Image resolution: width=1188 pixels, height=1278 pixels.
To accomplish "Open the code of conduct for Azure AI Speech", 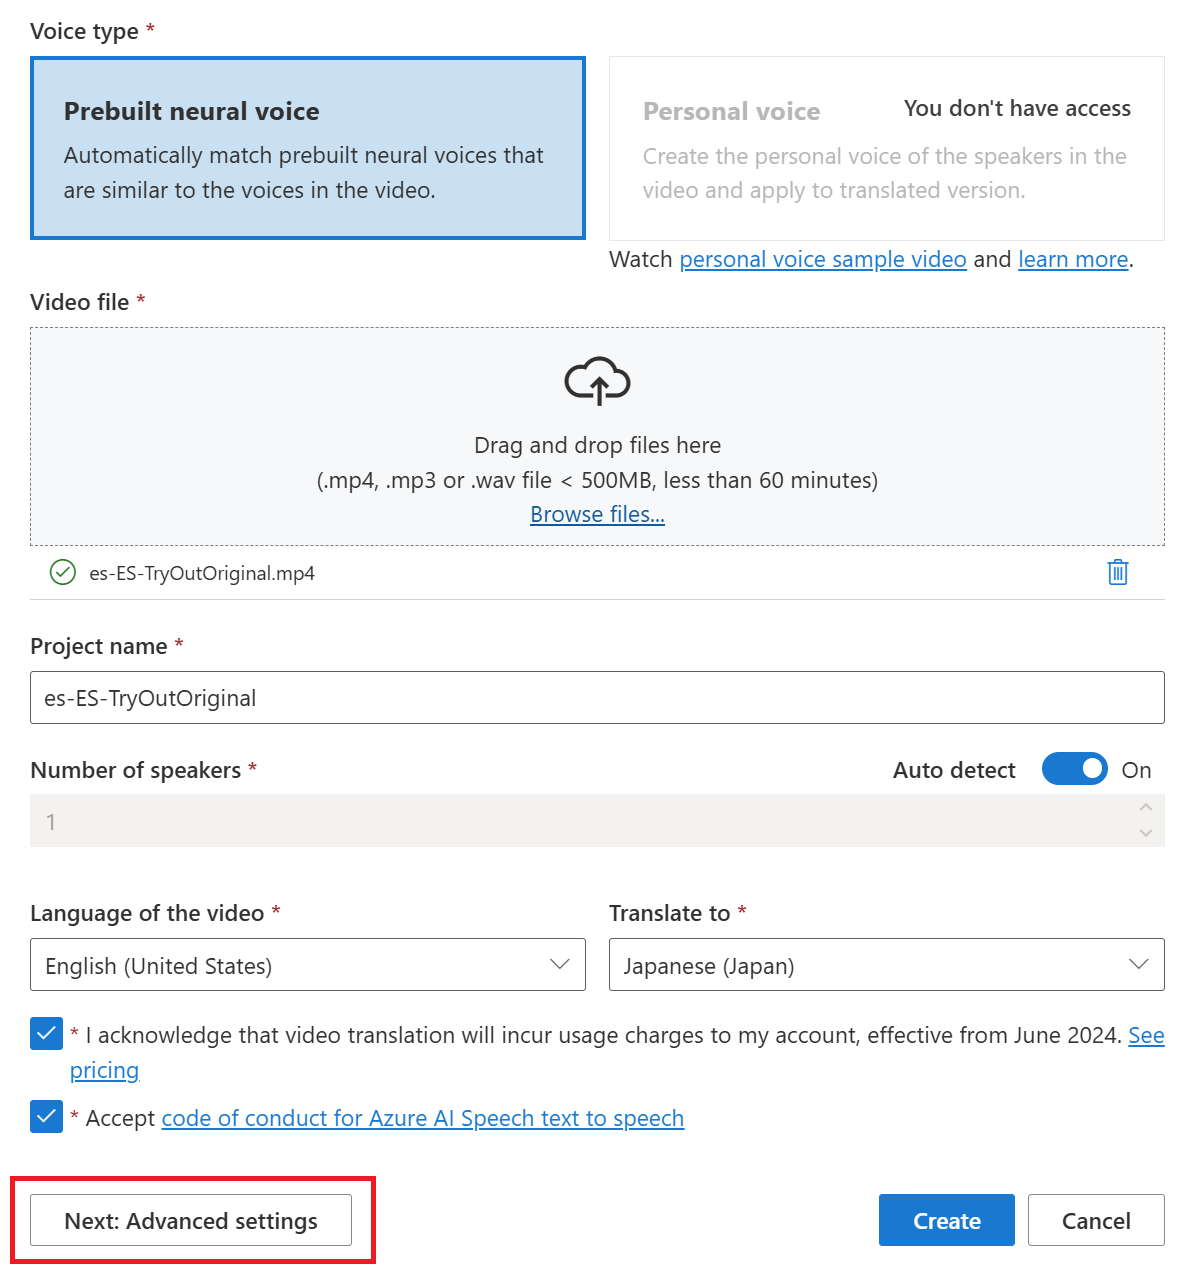I will click(422, 1117).
